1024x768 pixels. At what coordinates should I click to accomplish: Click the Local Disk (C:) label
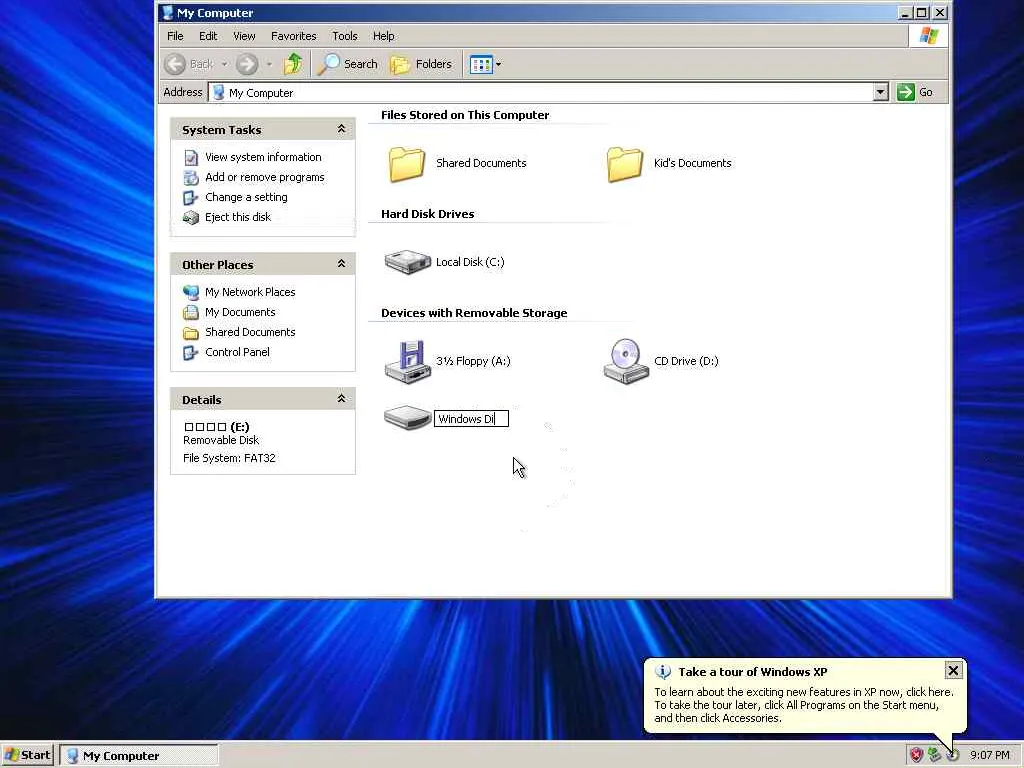pyautogui.click(x=470, y=262)
